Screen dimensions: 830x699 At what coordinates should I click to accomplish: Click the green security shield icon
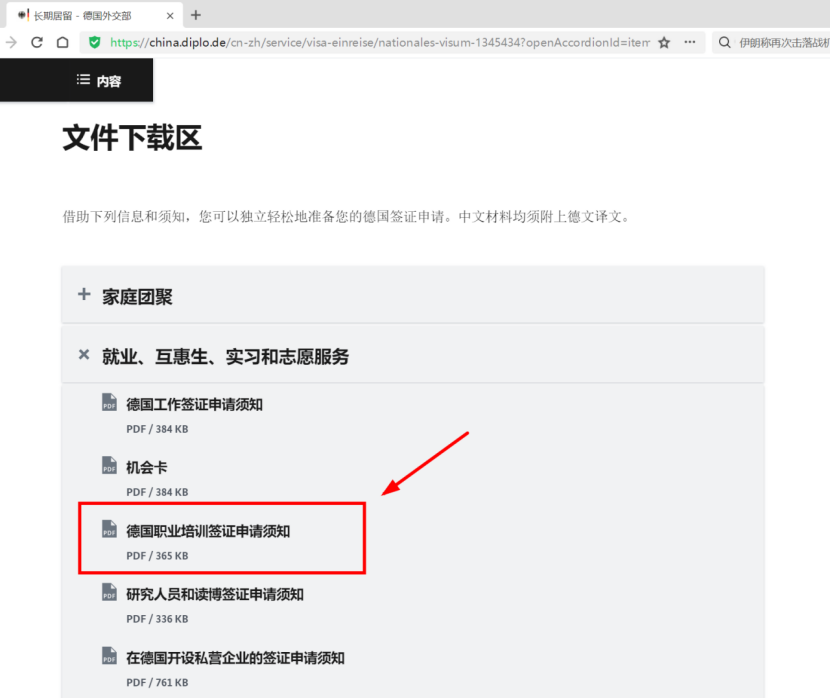[95, 43]
